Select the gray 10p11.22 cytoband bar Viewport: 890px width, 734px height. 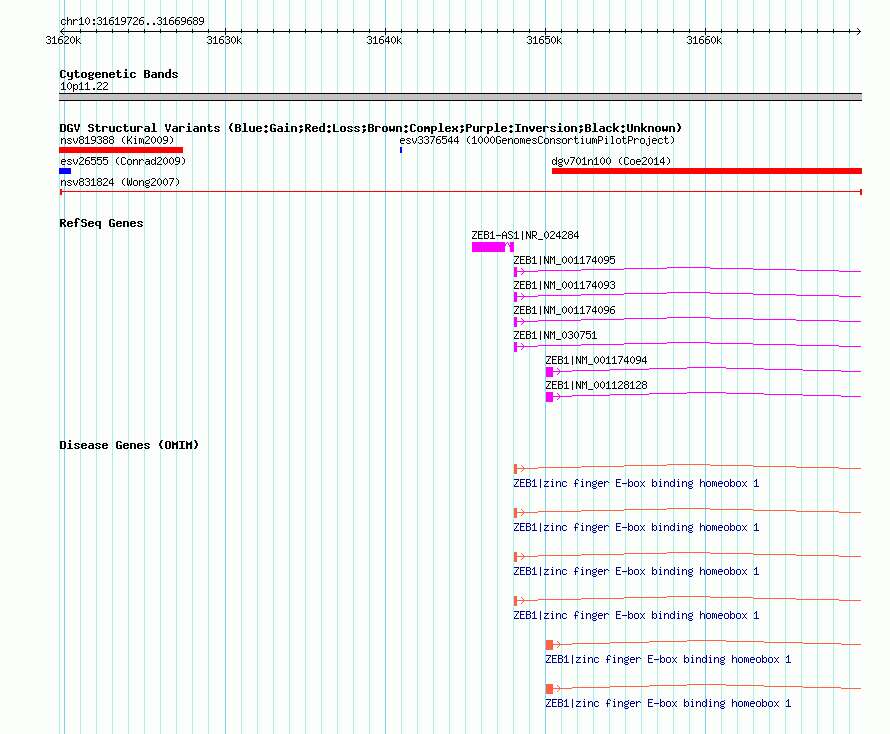tap(460, 97)
